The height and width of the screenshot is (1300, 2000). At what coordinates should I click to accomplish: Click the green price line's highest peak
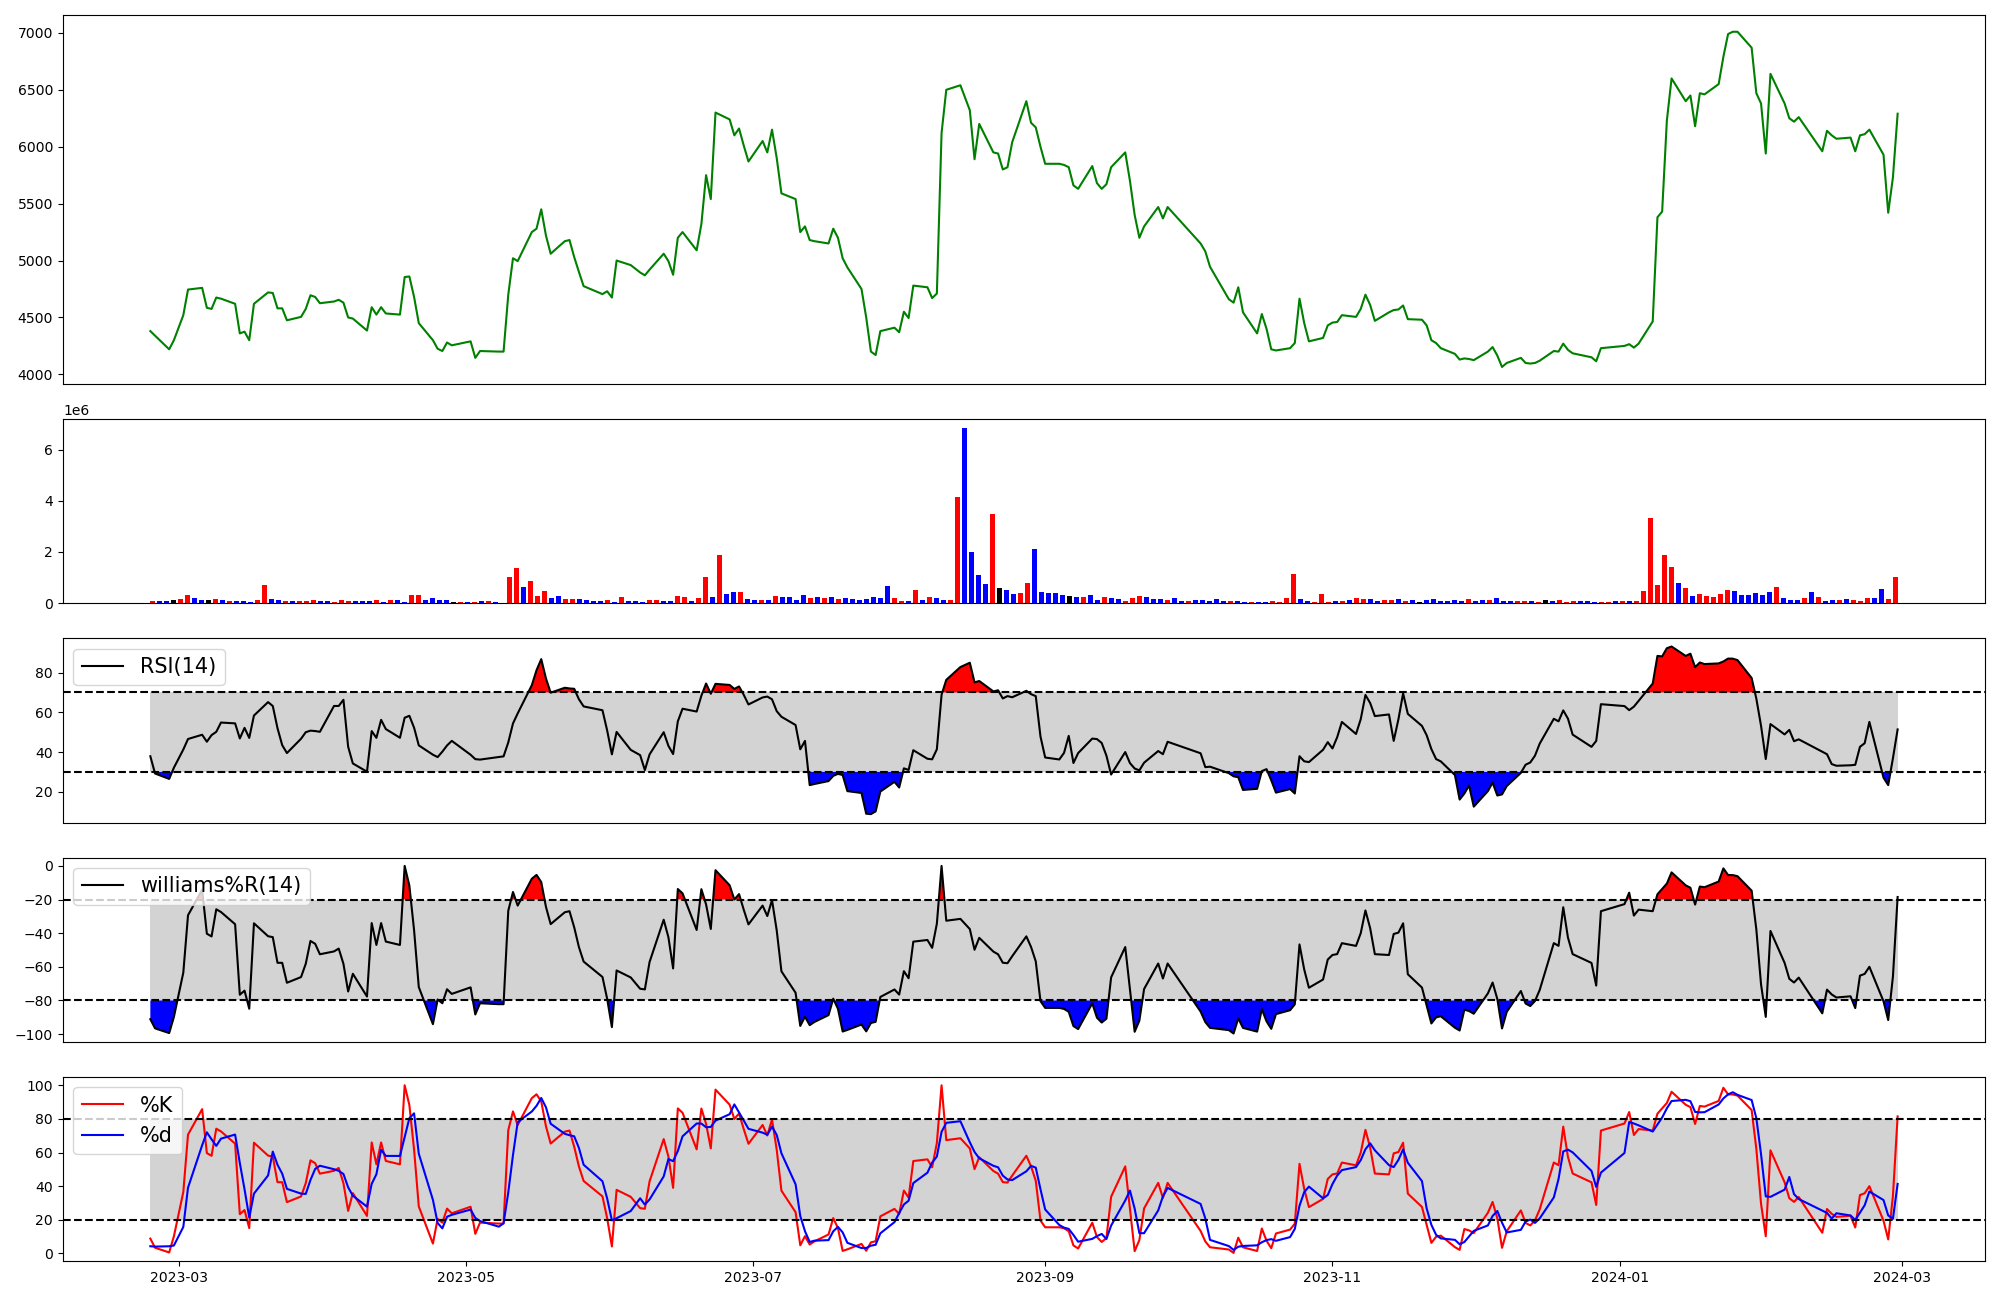1735,32
